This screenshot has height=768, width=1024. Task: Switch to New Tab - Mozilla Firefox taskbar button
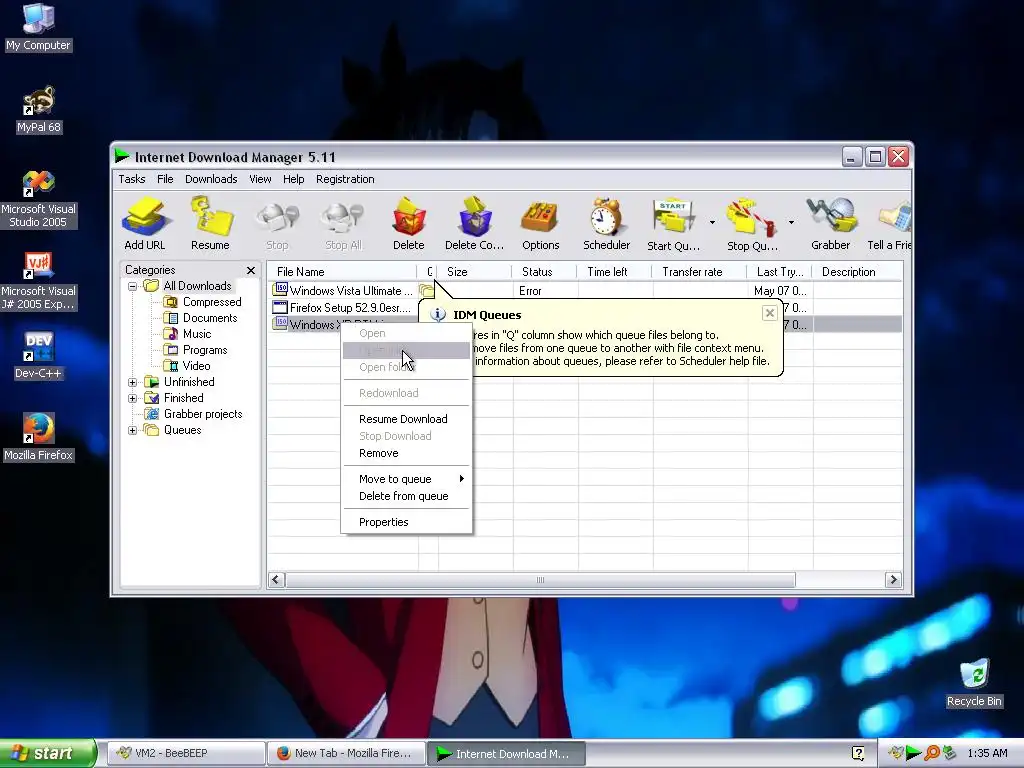pyautogui.click(x=345, y=753)
